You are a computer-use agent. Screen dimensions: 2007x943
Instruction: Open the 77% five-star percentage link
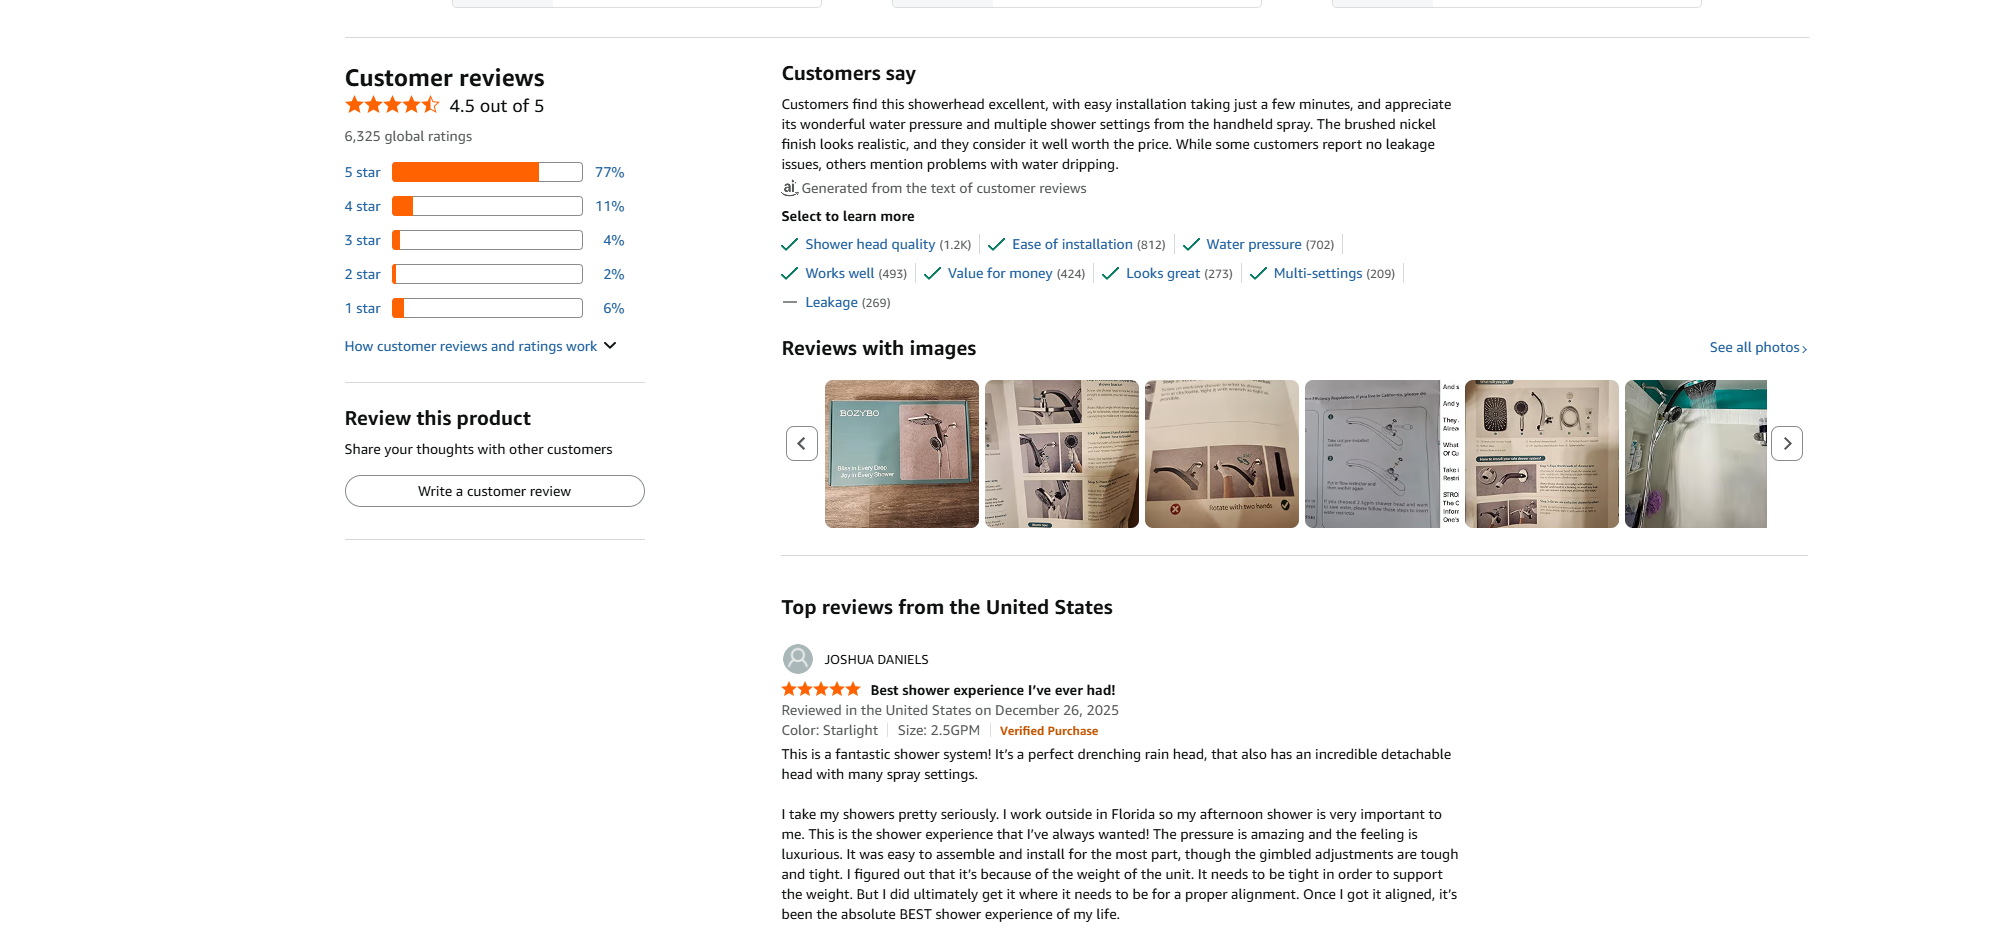pos(609,172)
